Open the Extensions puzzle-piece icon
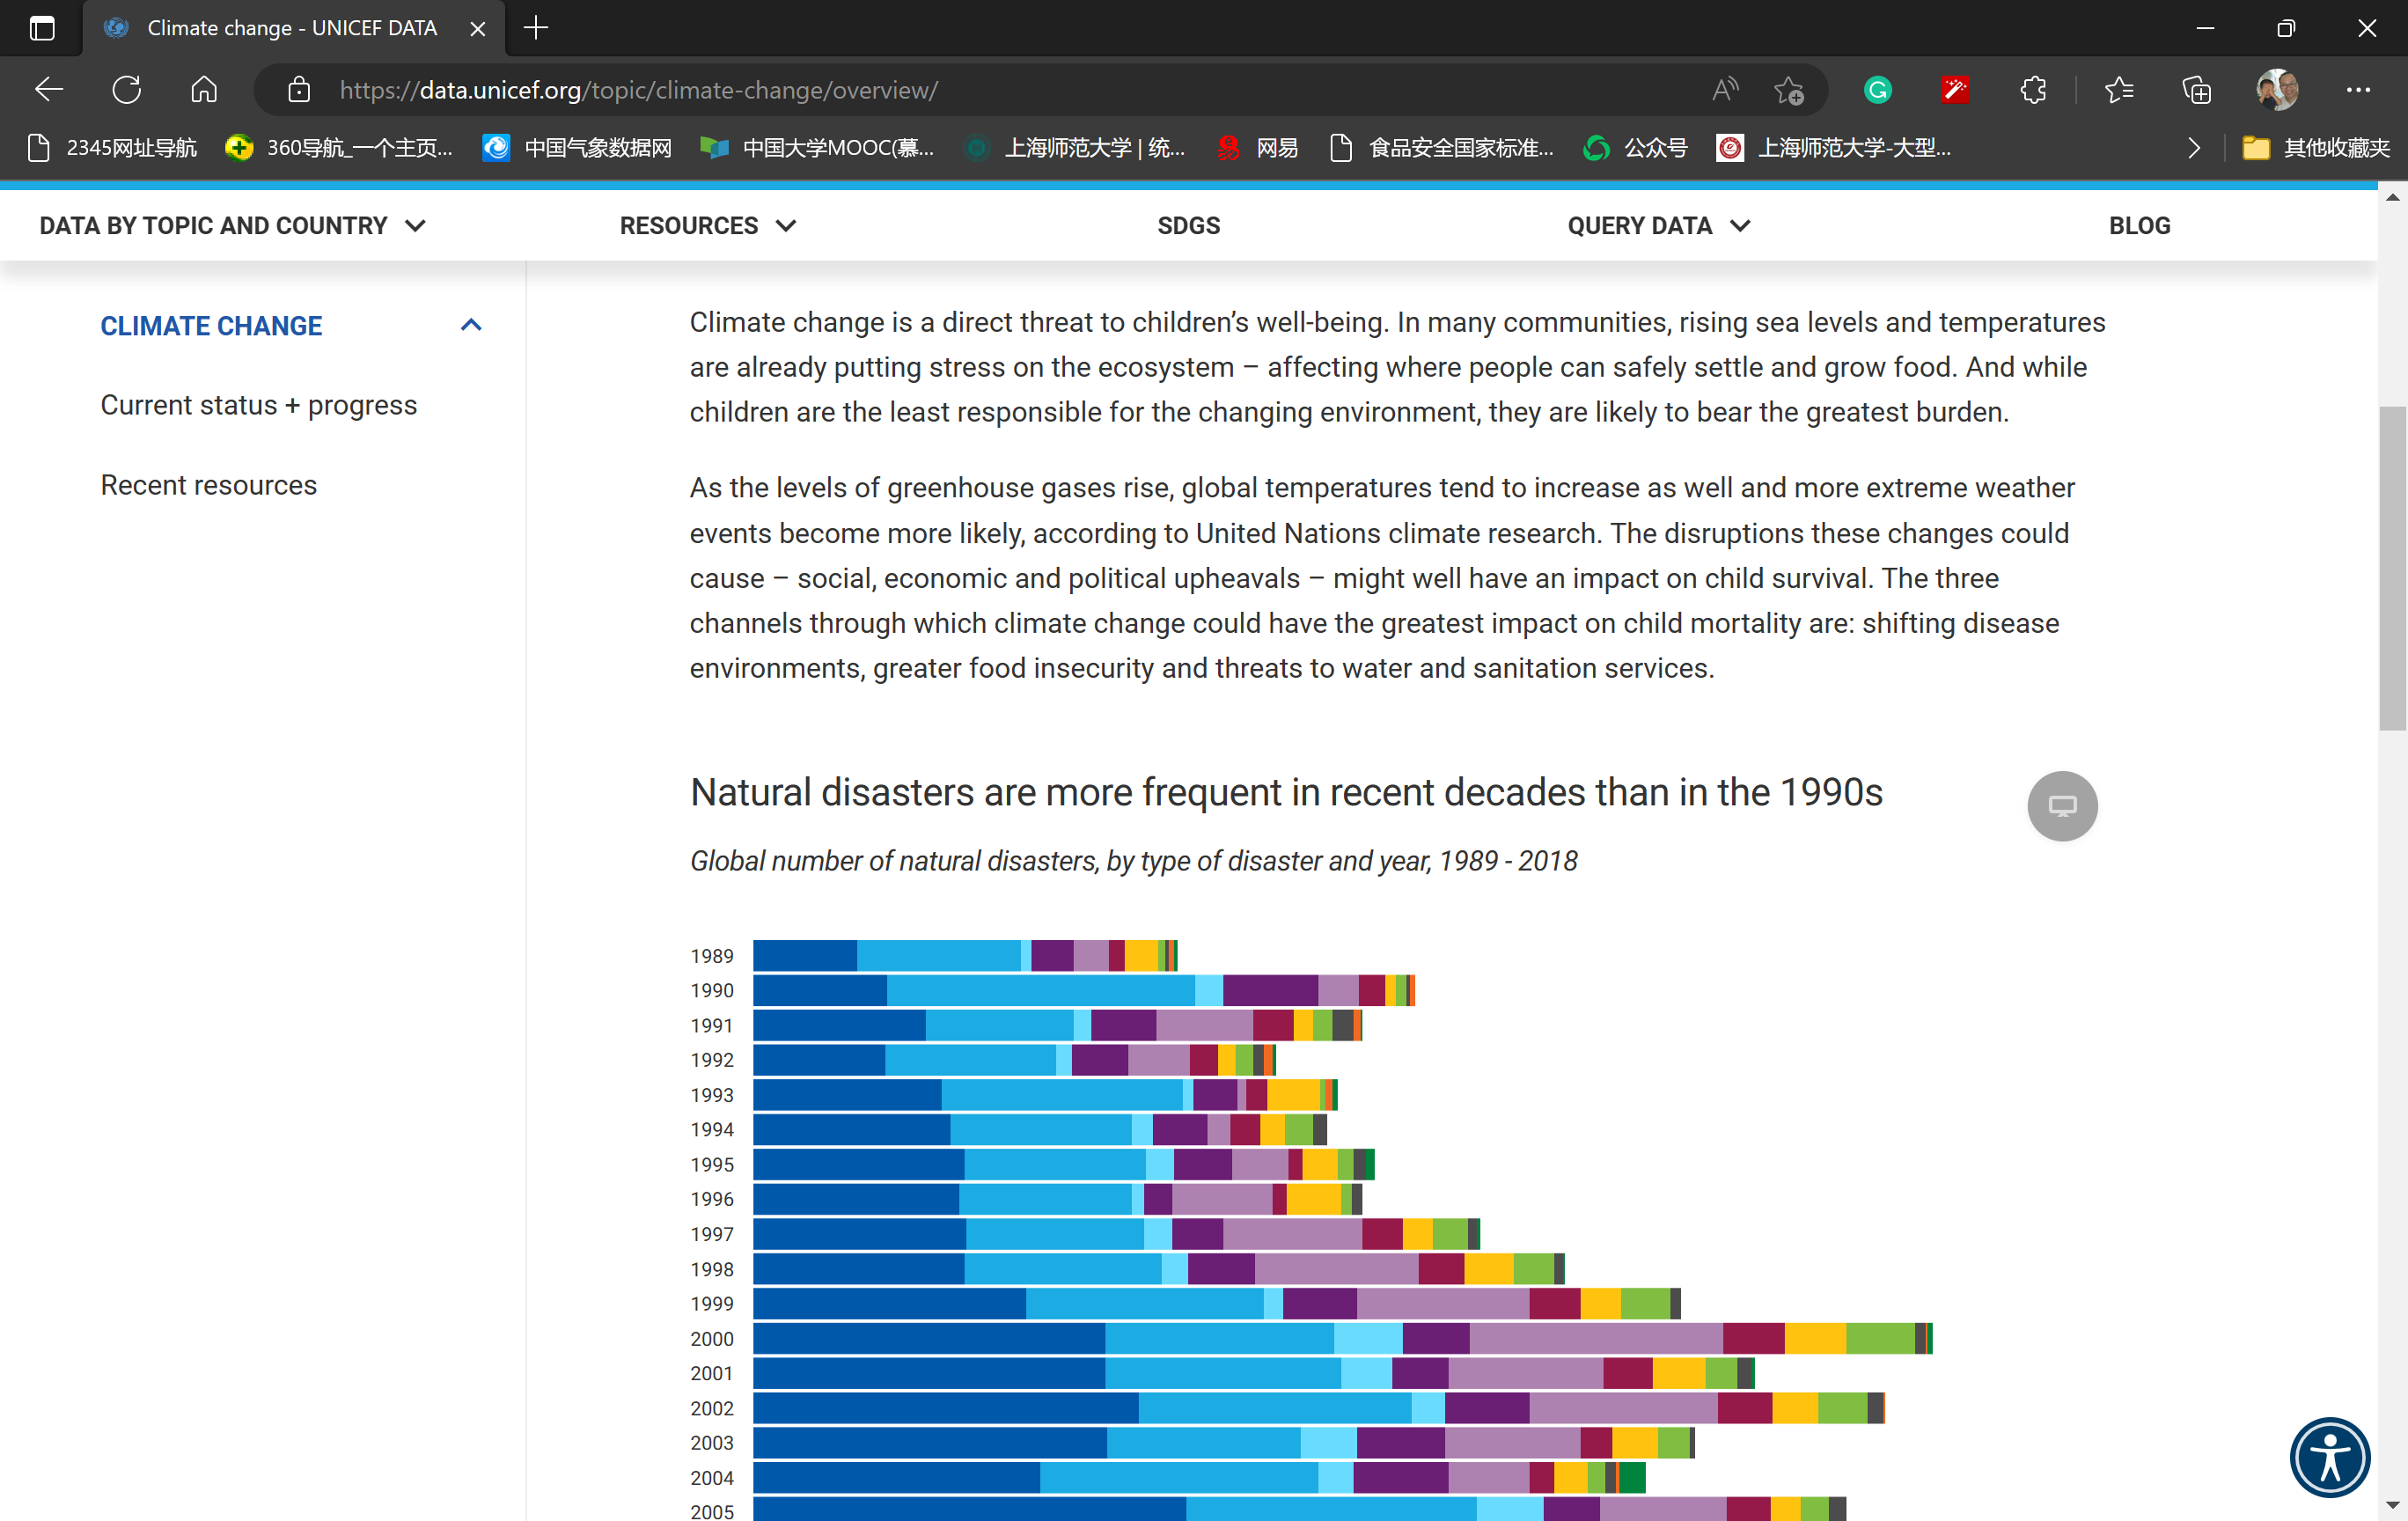Screen dimensions: 2408x1521 pyautogui.click(x=2033, y=90)
